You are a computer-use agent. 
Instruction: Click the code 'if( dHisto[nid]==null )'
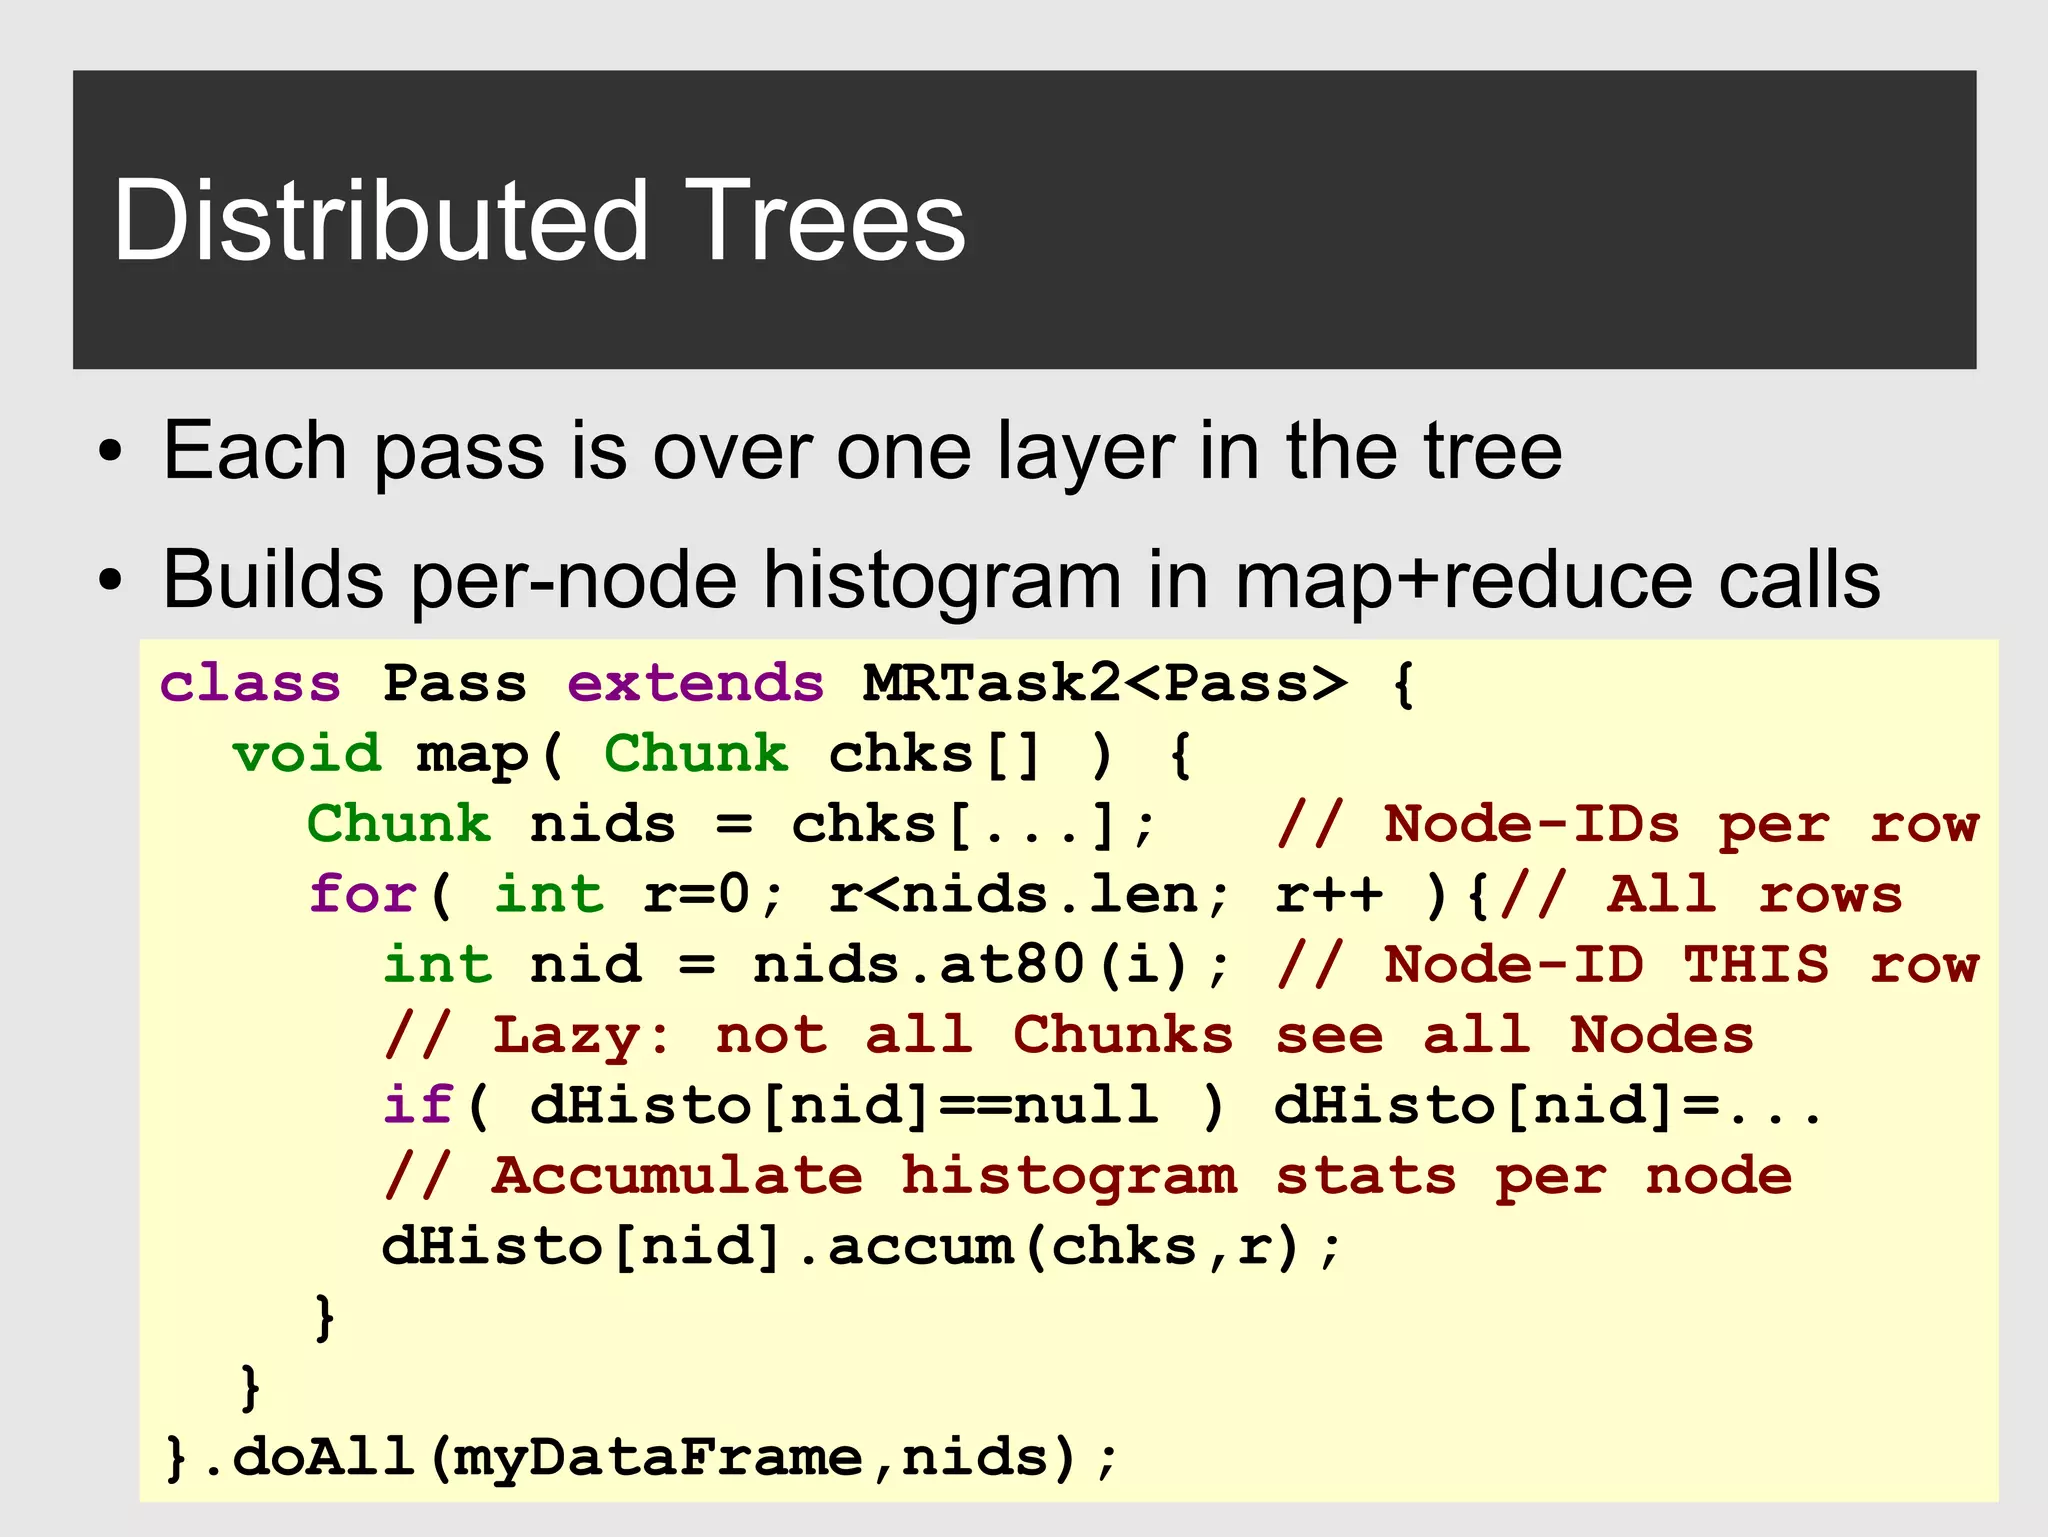click(805, 1106)
